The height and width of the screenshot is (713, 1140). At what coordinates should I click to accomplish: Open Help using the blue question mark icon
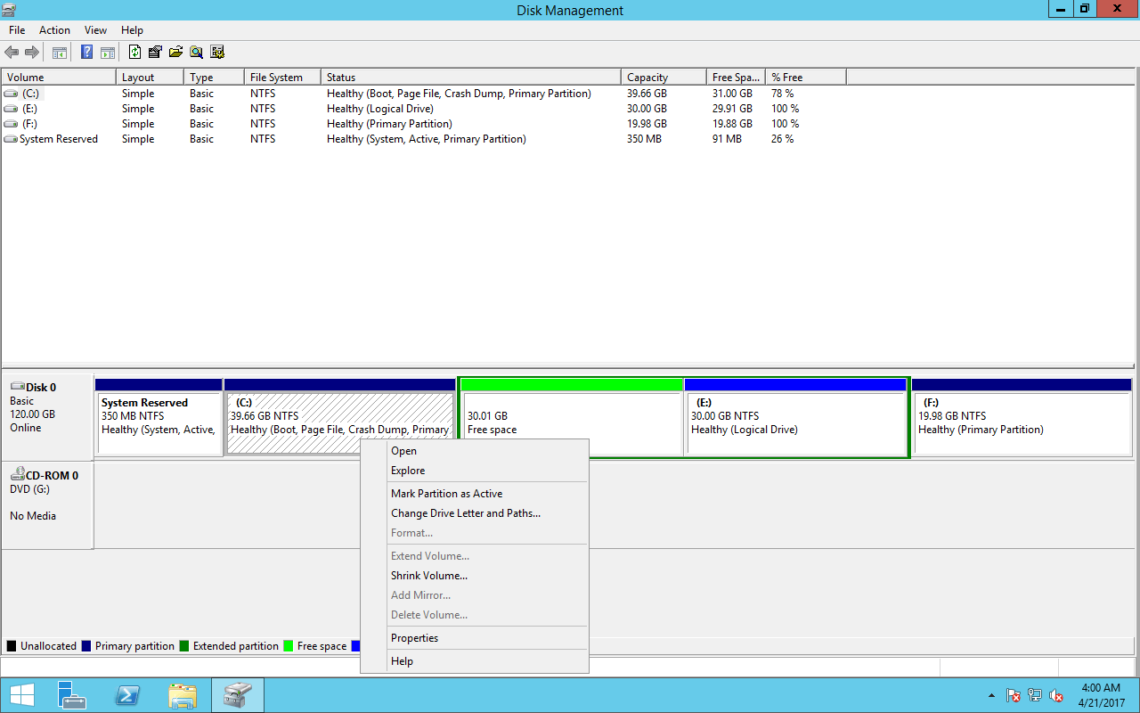[88, 52]
